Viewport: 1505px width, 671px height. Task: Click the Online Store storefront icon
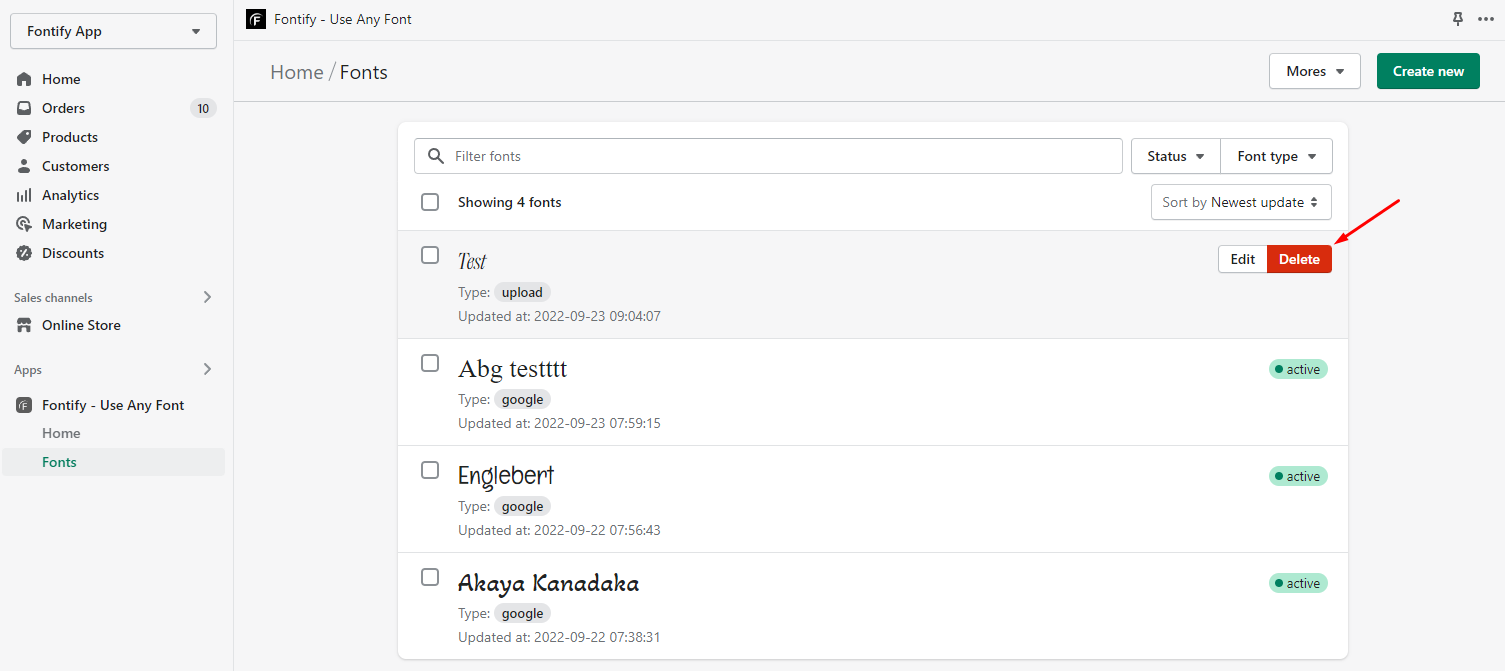click(24, 325)
